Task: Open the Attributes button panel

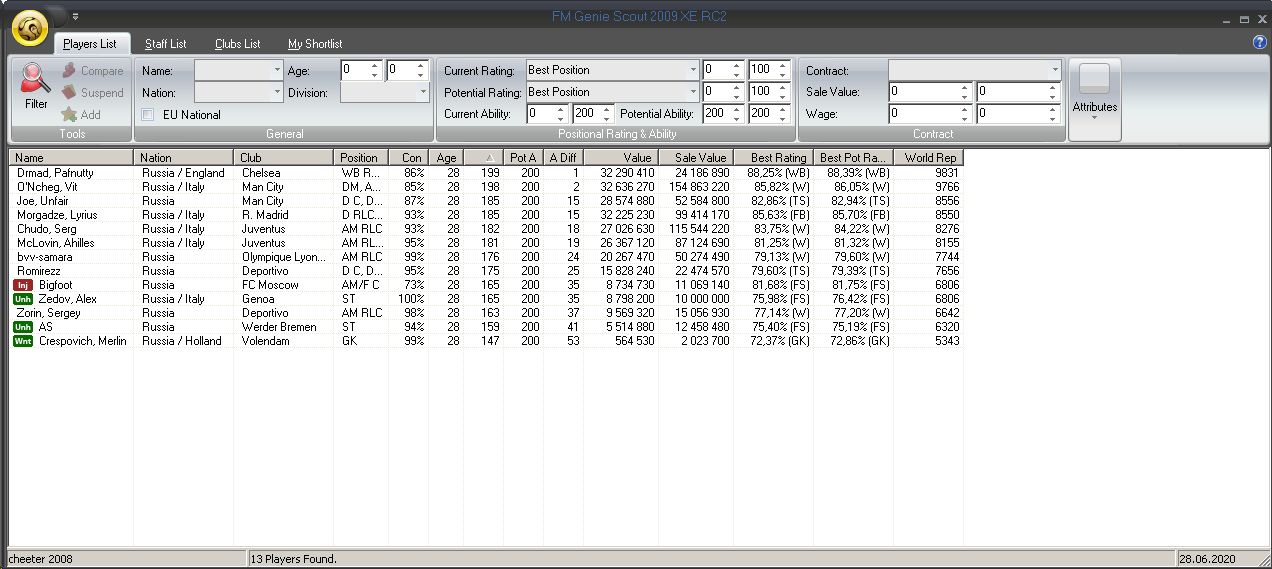Action: [x=1095, y=98]
